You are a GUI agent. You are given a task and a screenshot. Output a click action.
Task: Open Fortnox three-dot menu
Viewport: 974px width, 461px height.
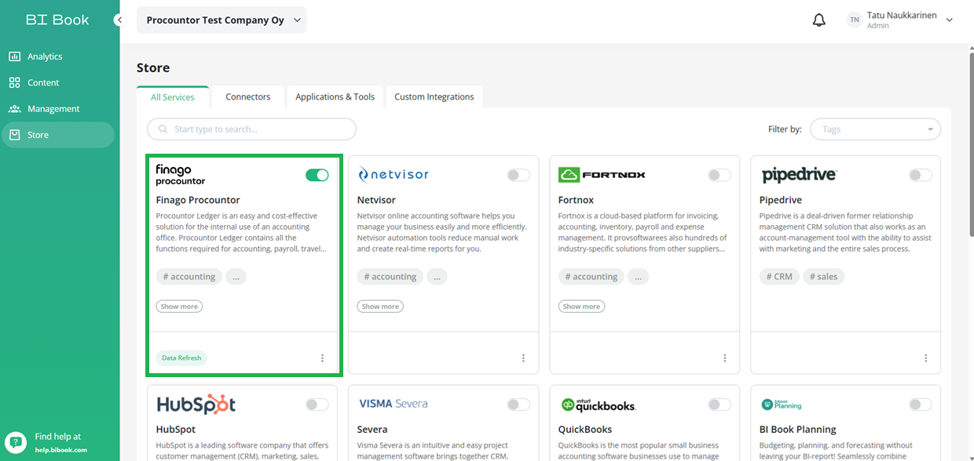tap(724, 358)
